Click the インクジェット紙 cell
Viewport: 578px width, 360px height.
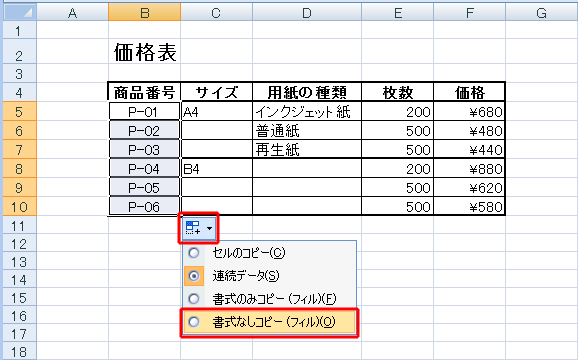[307, 111]
